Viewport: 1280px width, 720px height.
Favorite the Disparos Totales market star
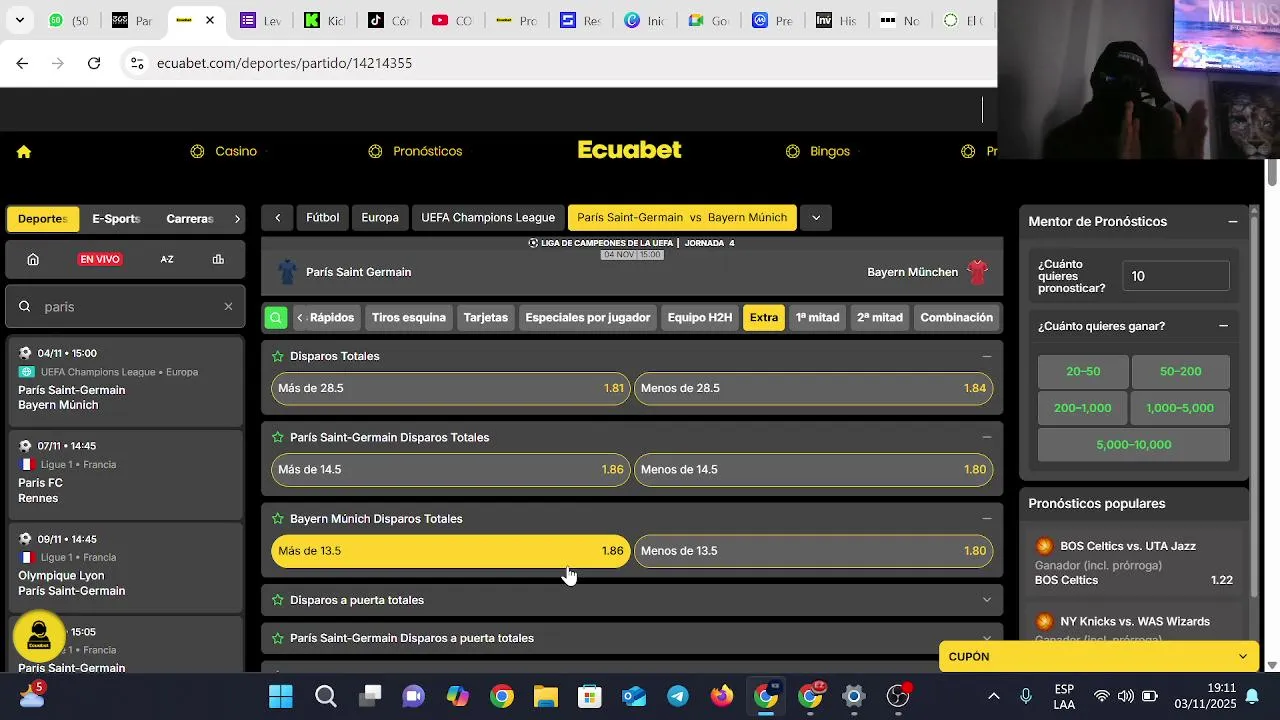click(x=277, y=356)
